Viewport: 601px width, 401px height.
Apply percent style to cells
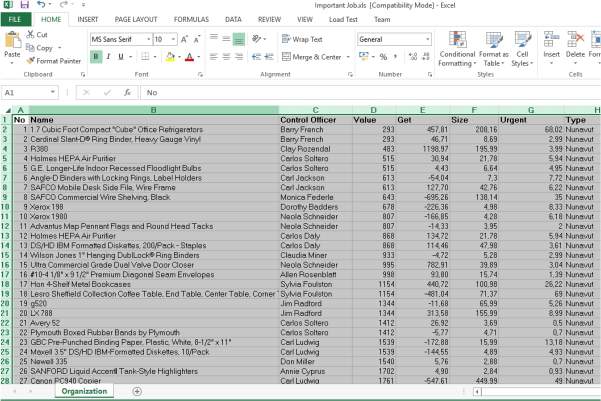click(383, 57)
